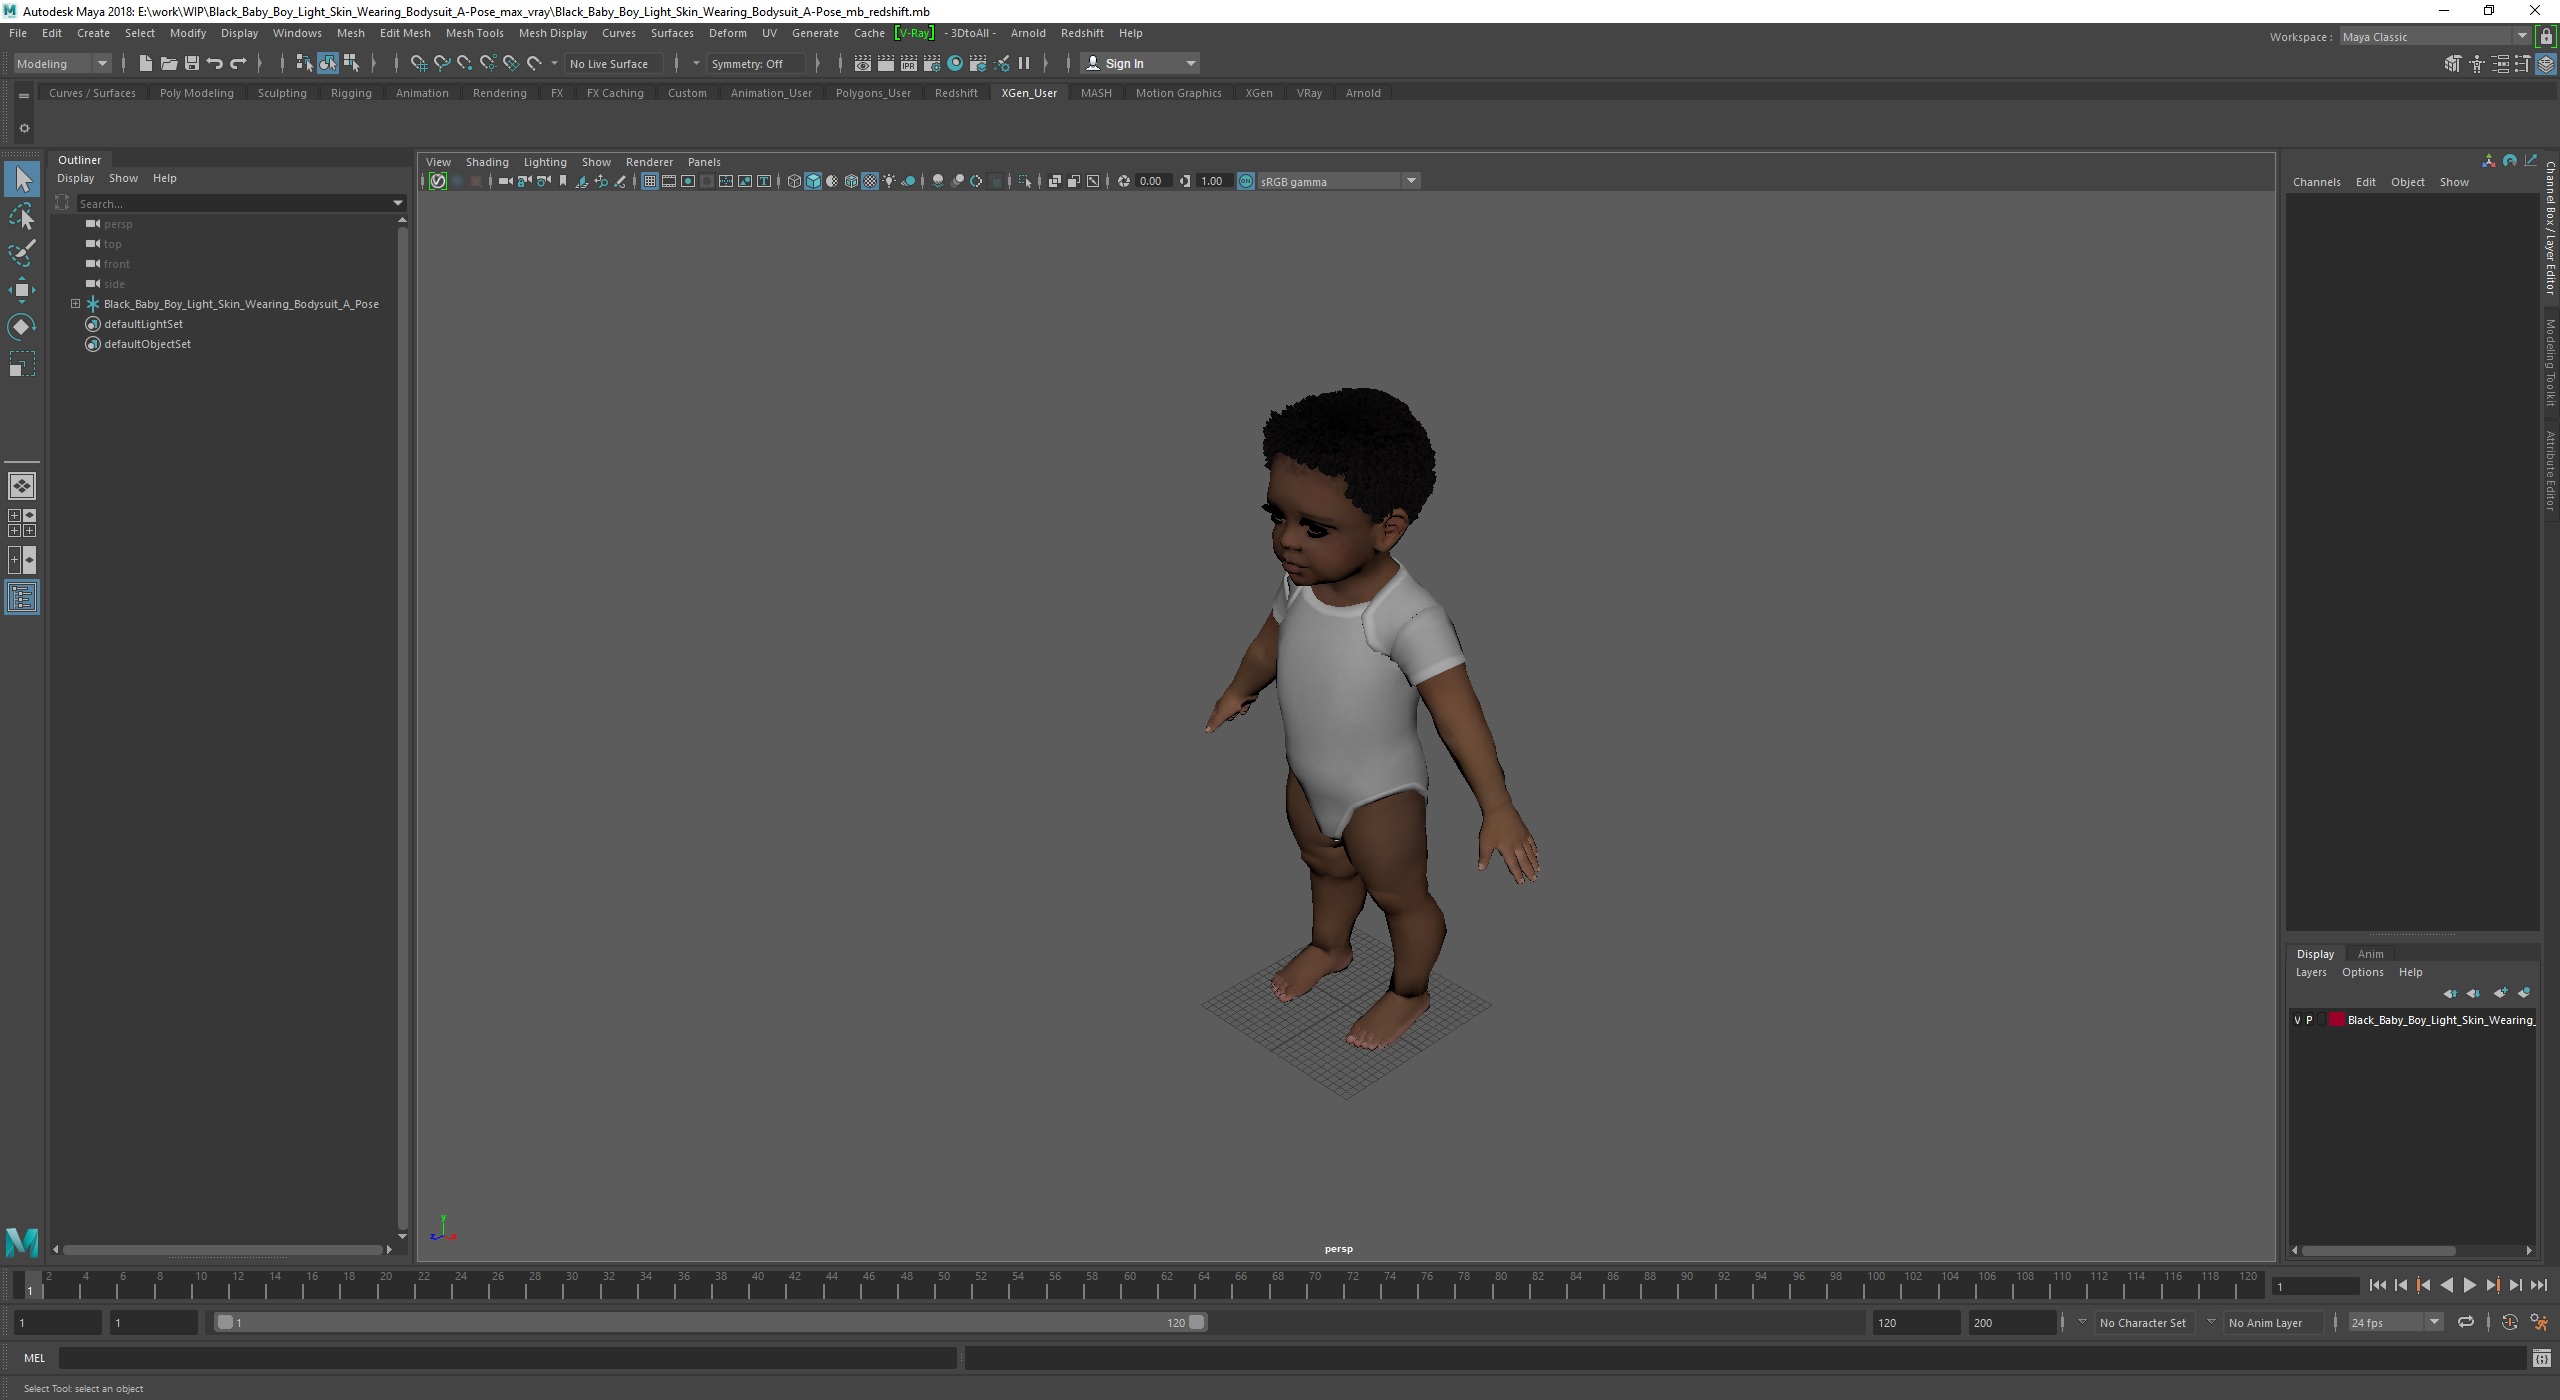Choose the Paint Selection tool
The width and height of the screenshot is (2560, 1400).
click(x=22, y=253)
